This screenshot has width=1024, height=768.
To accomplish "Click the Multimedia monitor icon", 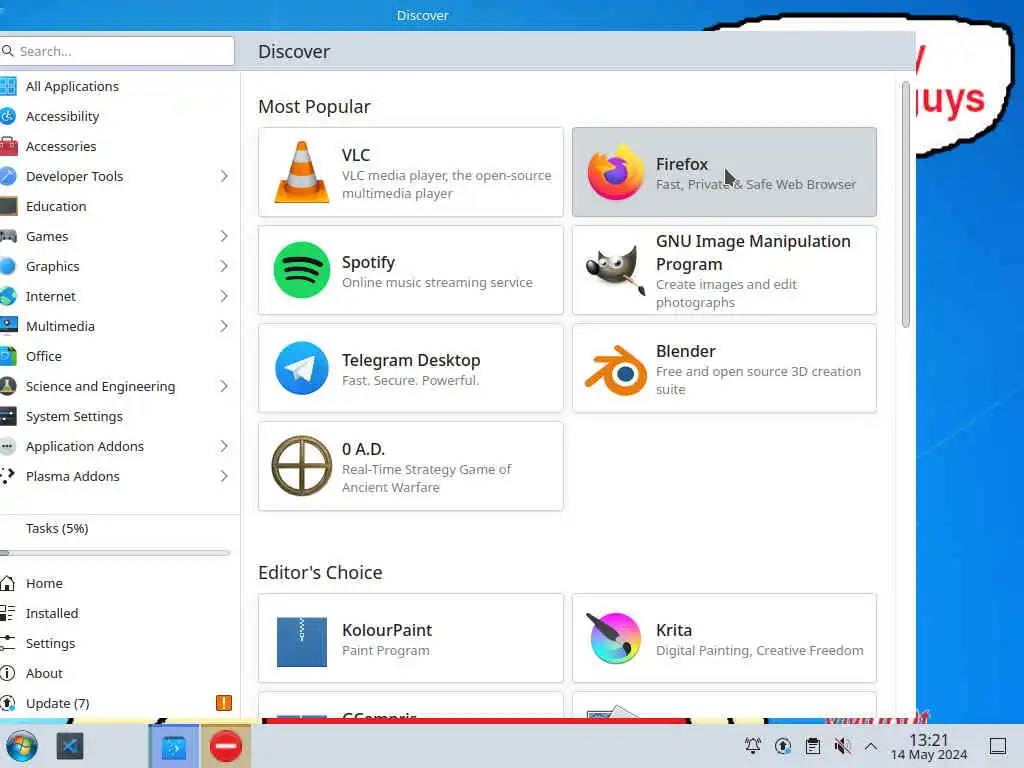I will 8,325.
